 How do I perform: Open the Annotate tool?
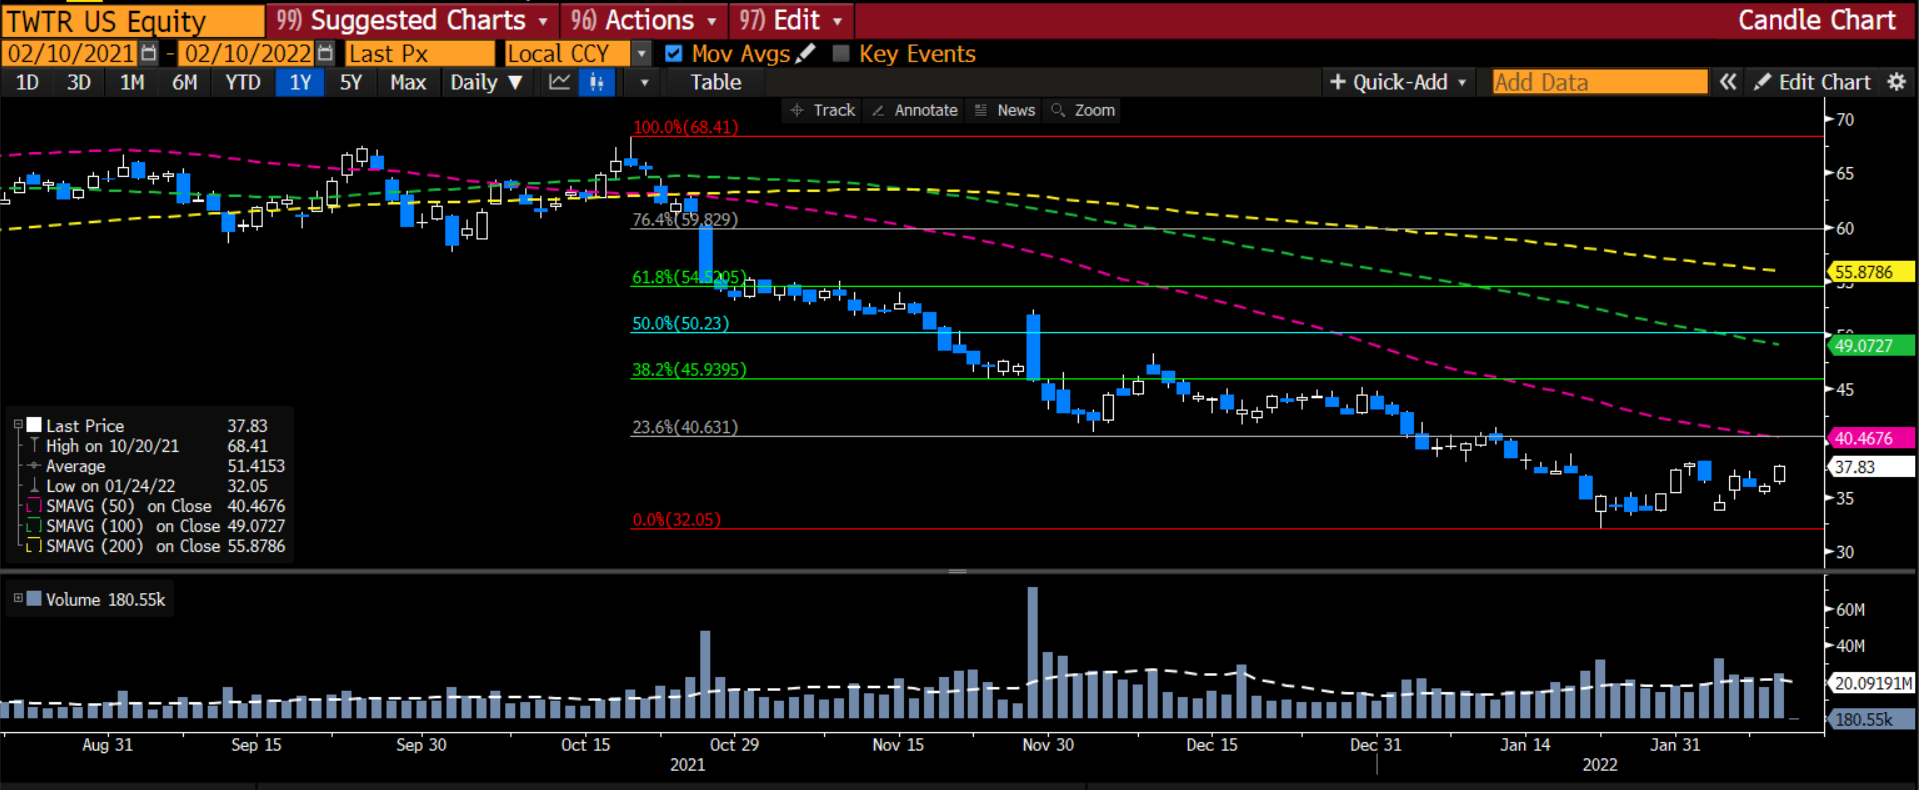(x=915, y=110)
